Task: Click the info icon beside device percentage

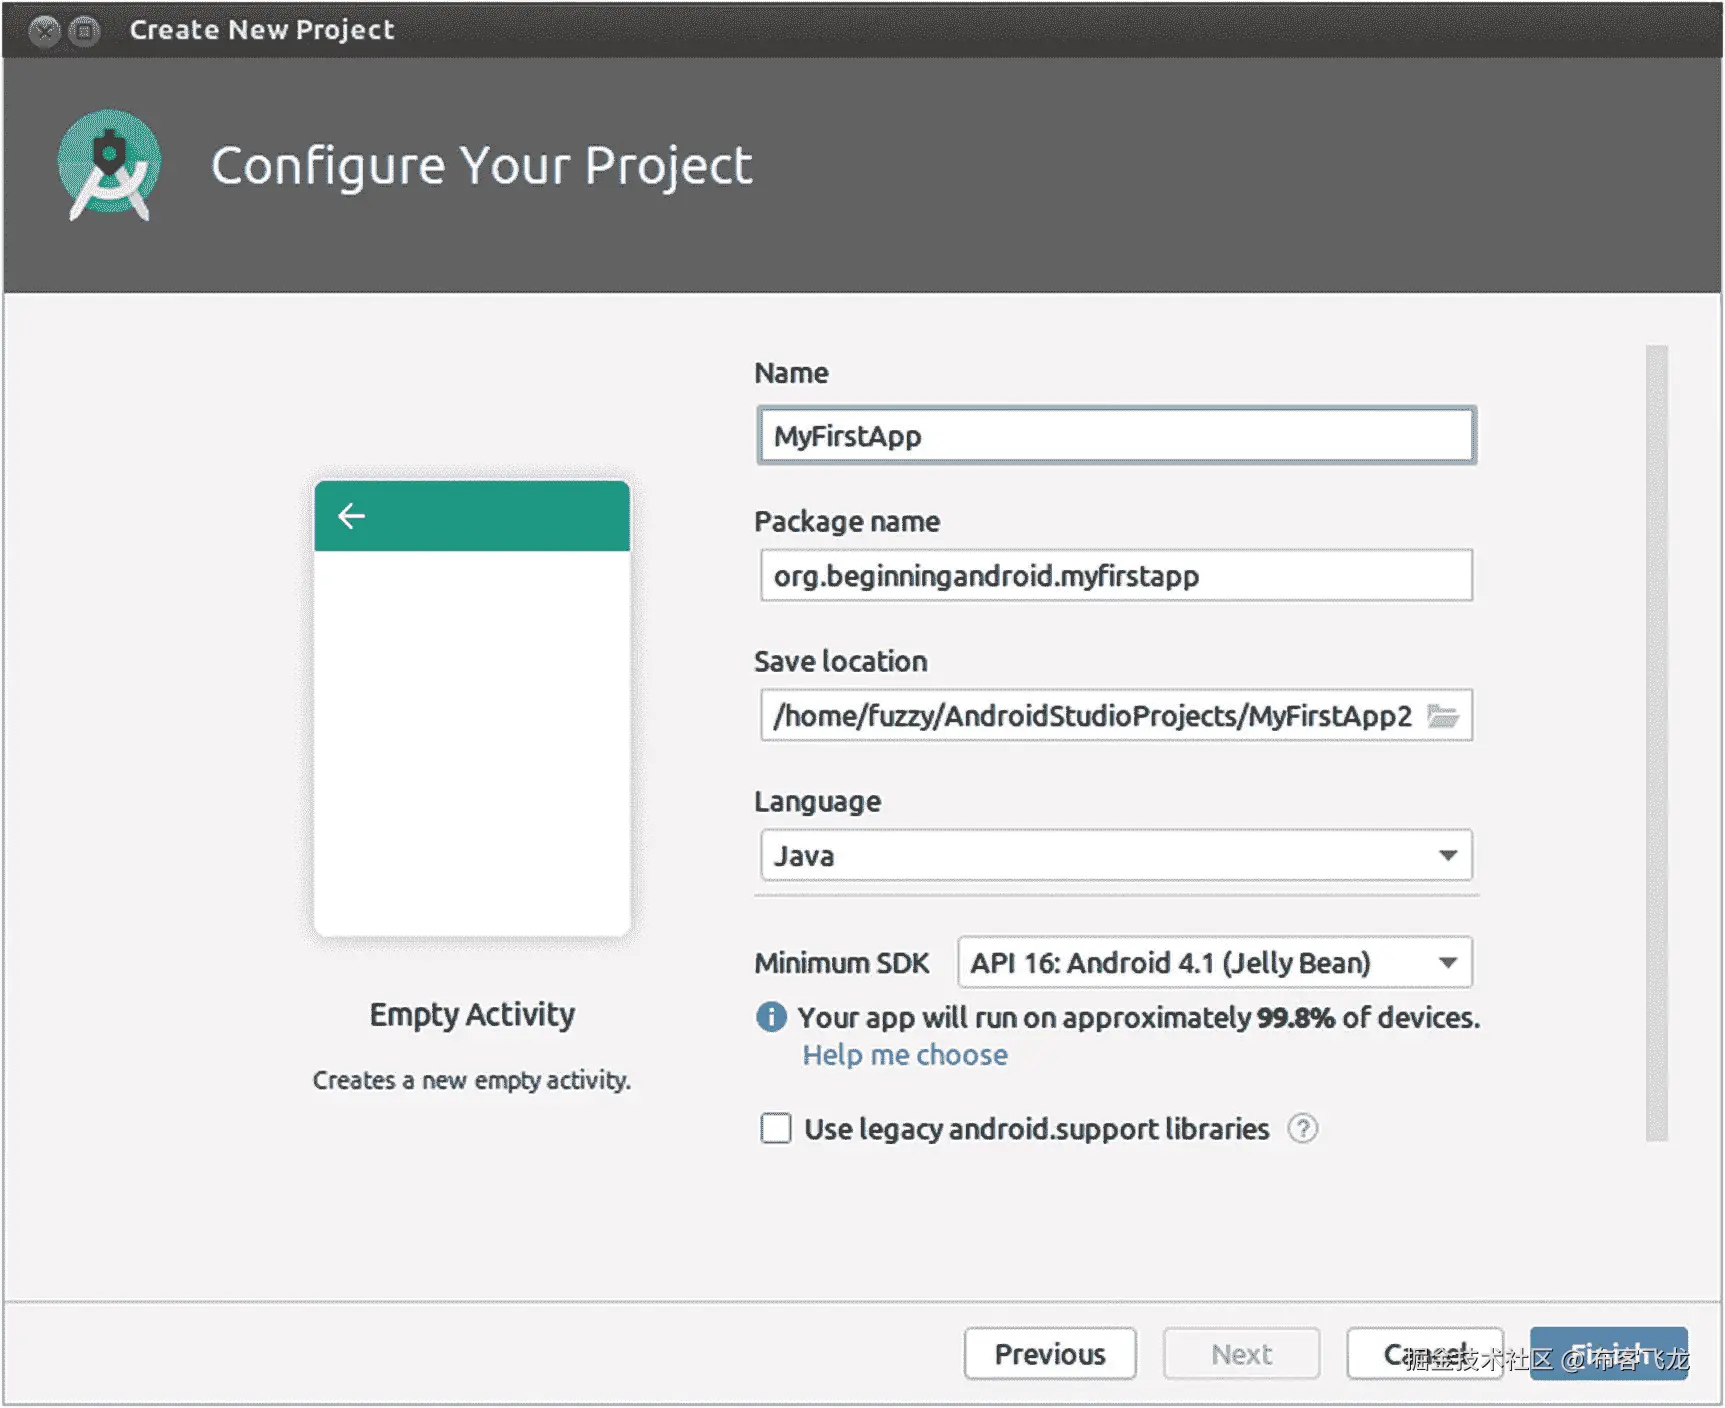Action: tap(771, 1017)
